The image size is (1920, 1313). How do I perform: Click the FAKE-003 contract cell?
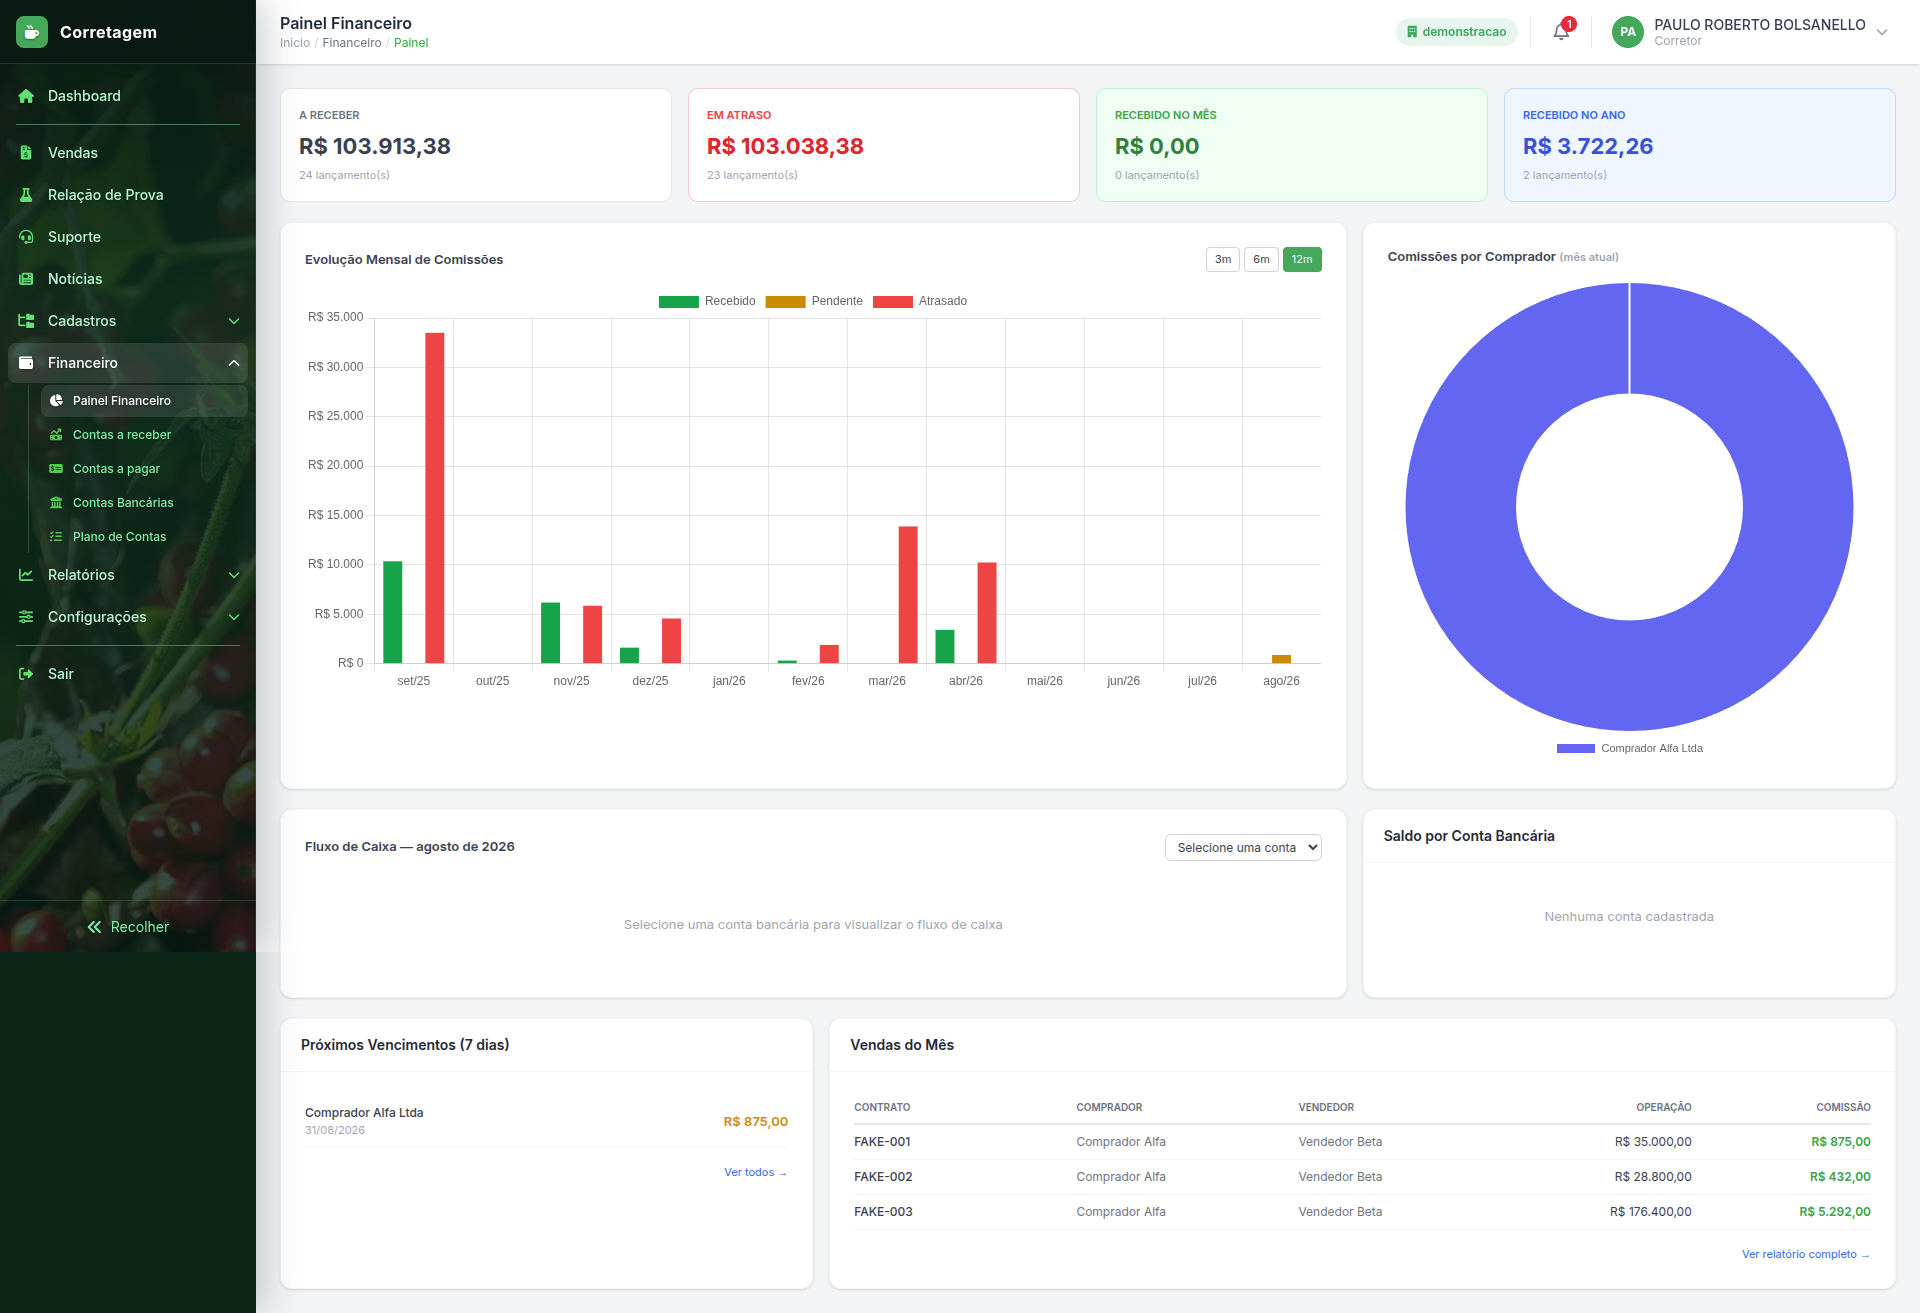(x=883, y=1212)
